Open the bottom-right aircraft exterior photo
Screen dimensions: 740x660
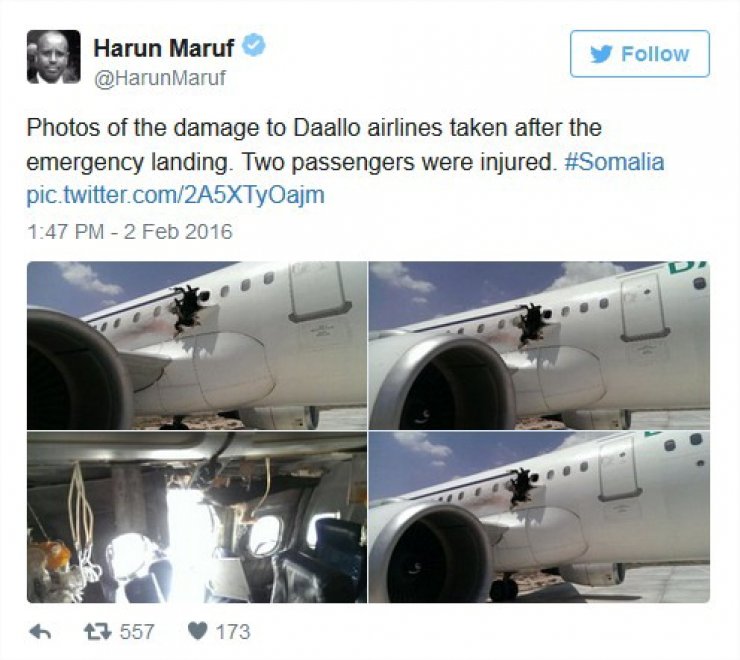(x=539, y=517)
